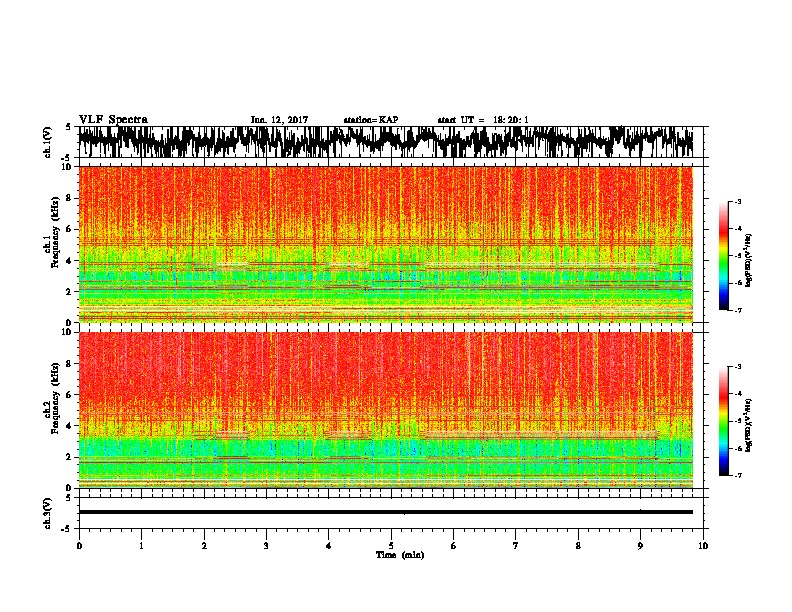Click the time axis tick label "1"
Image resolution: width=792 pixels, height=612 pixels.
click(x=141, y=546)
